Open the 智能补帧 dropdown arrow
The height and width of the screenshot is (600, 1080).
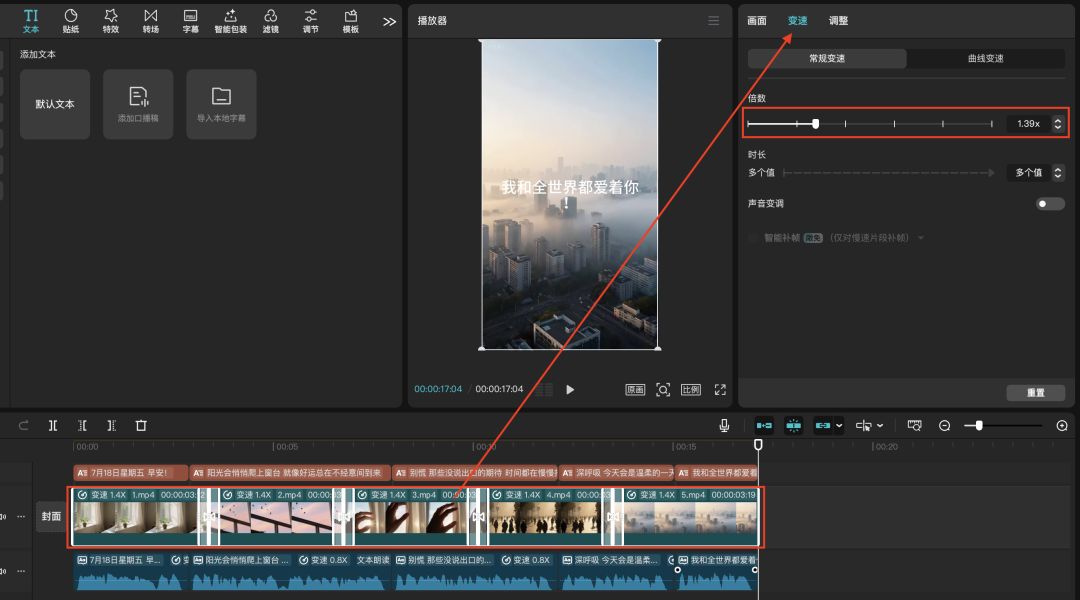pos(920,238)
